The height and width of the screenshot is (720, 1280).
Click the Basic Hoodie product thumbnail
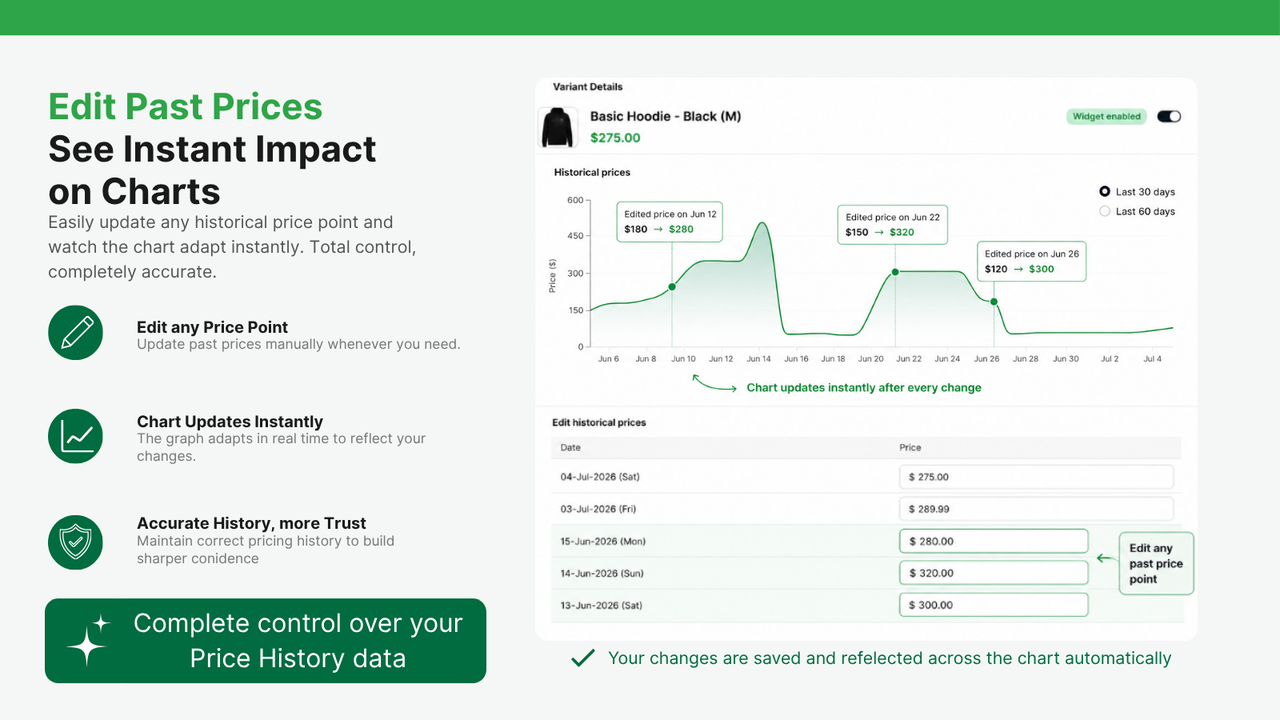point(558,128)
